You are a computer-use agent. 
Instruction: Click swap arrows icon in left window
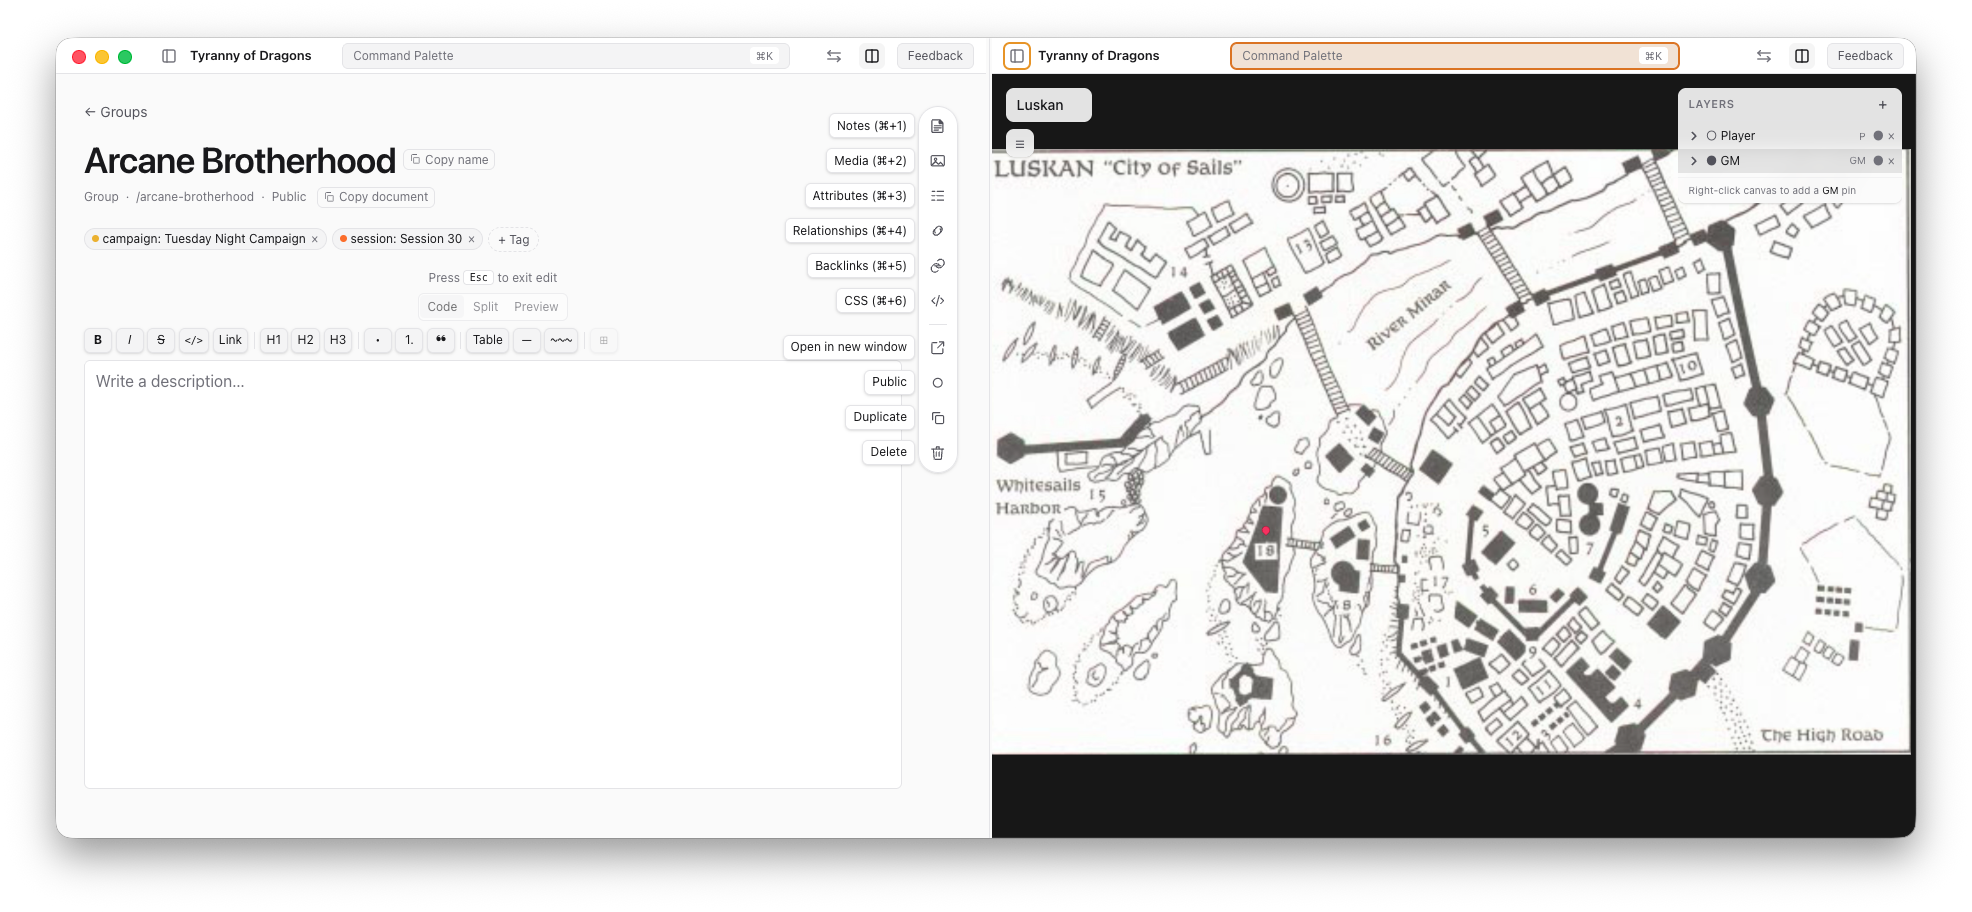(x=834, y=56)
